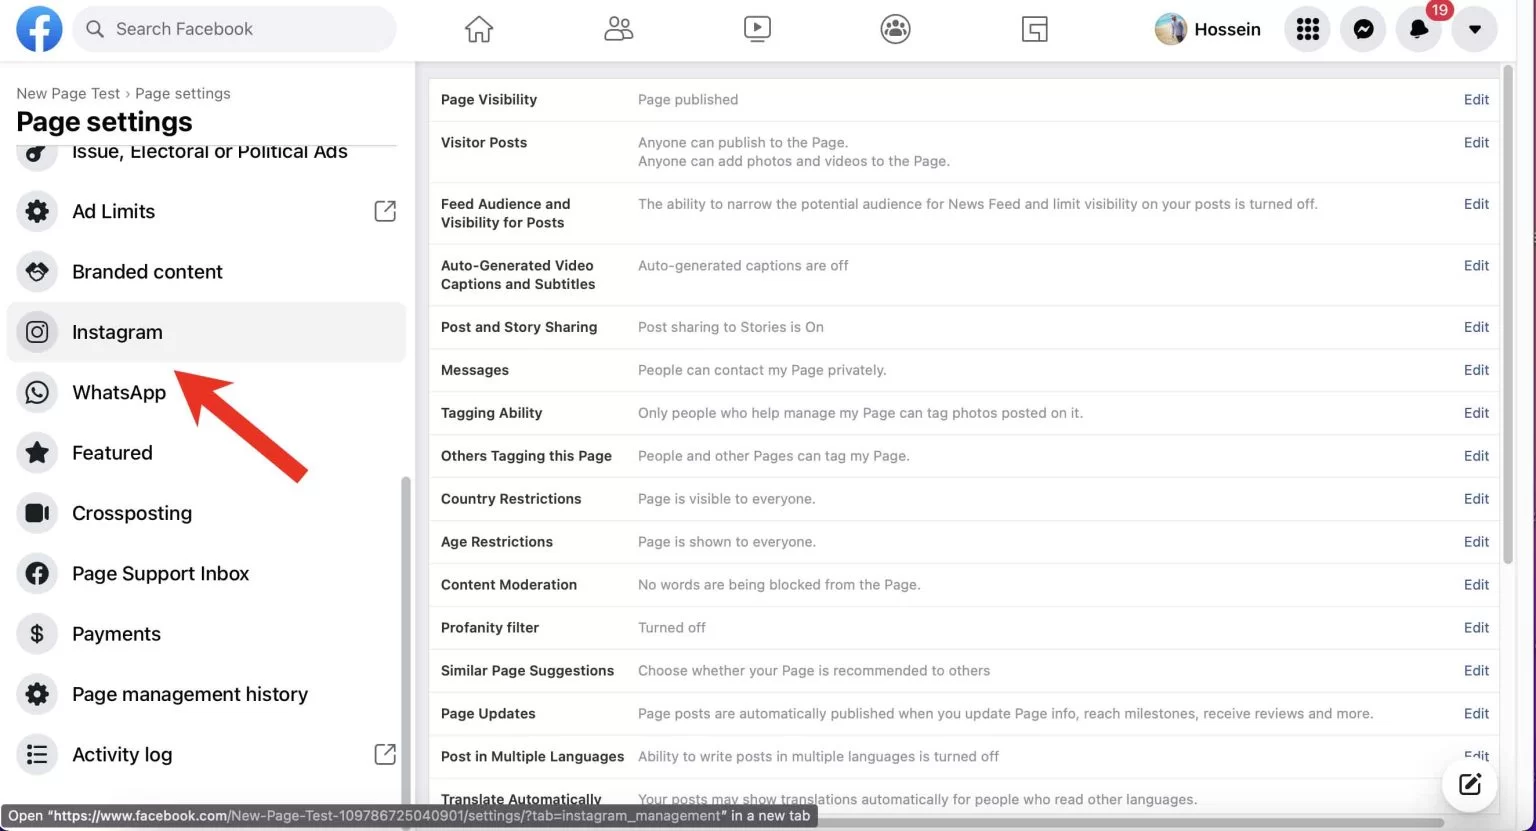Viewport: 1536px width, 831px height.
Task: Open the Watch video icon
Action: pyautogui.click(x=757, y=30)
